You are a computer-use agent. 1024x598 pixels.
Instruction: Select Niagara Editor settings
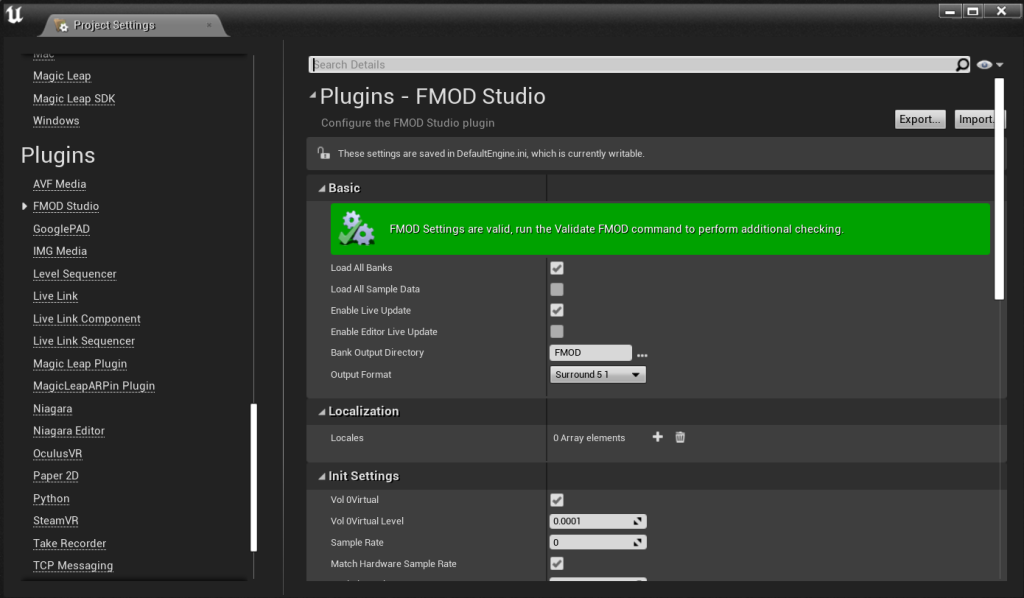coord(69,432)
